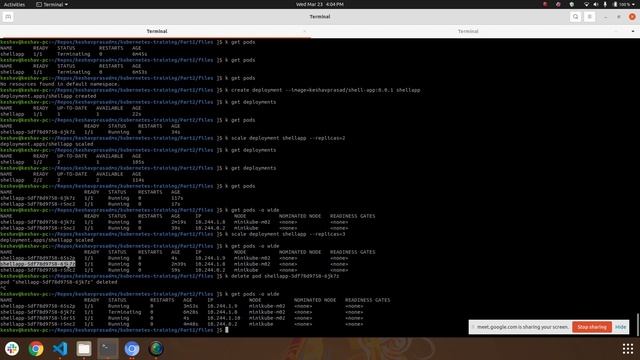The image size is (640, 360).
Task: Click the highlighted shellapp-5df78d9758-6jk7z pod name
Action: [38, 264]
